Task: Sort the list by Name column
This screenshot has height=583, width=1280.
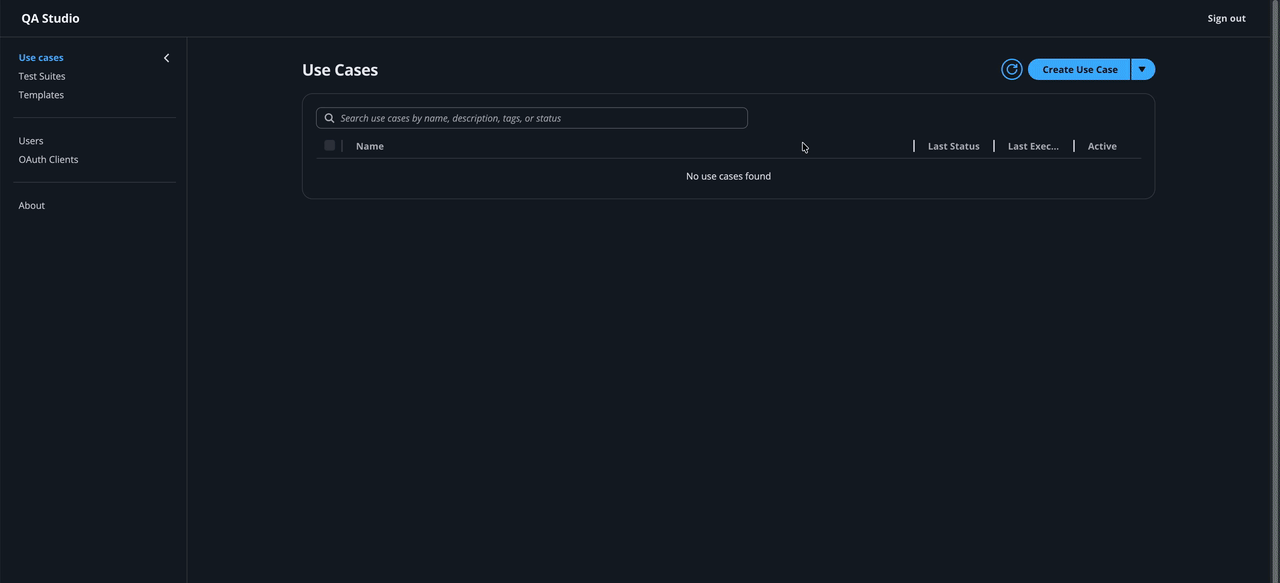Action: (370, 145)
